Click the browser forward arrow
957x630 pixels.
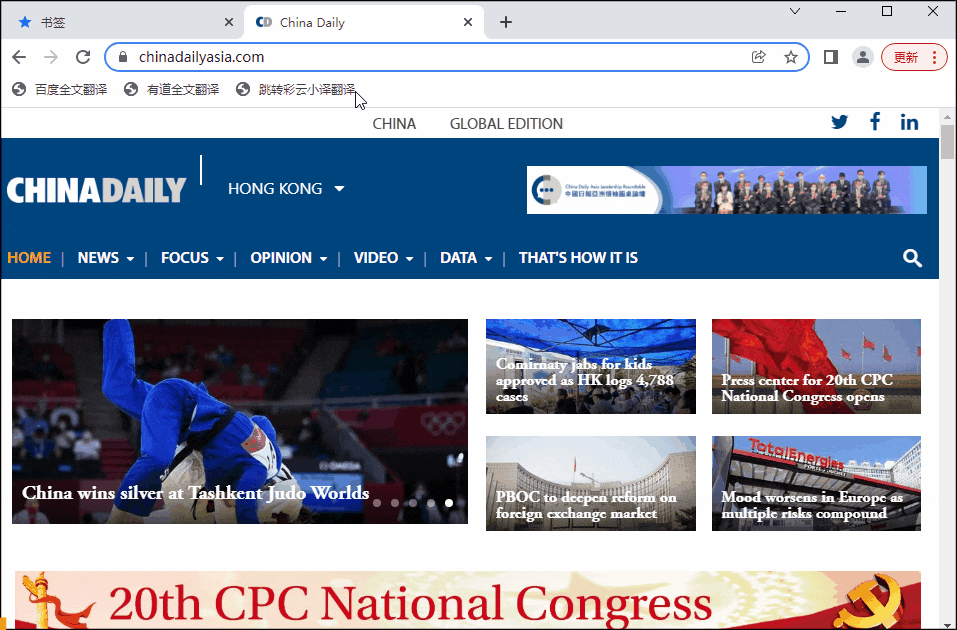(x=51, y=57)
